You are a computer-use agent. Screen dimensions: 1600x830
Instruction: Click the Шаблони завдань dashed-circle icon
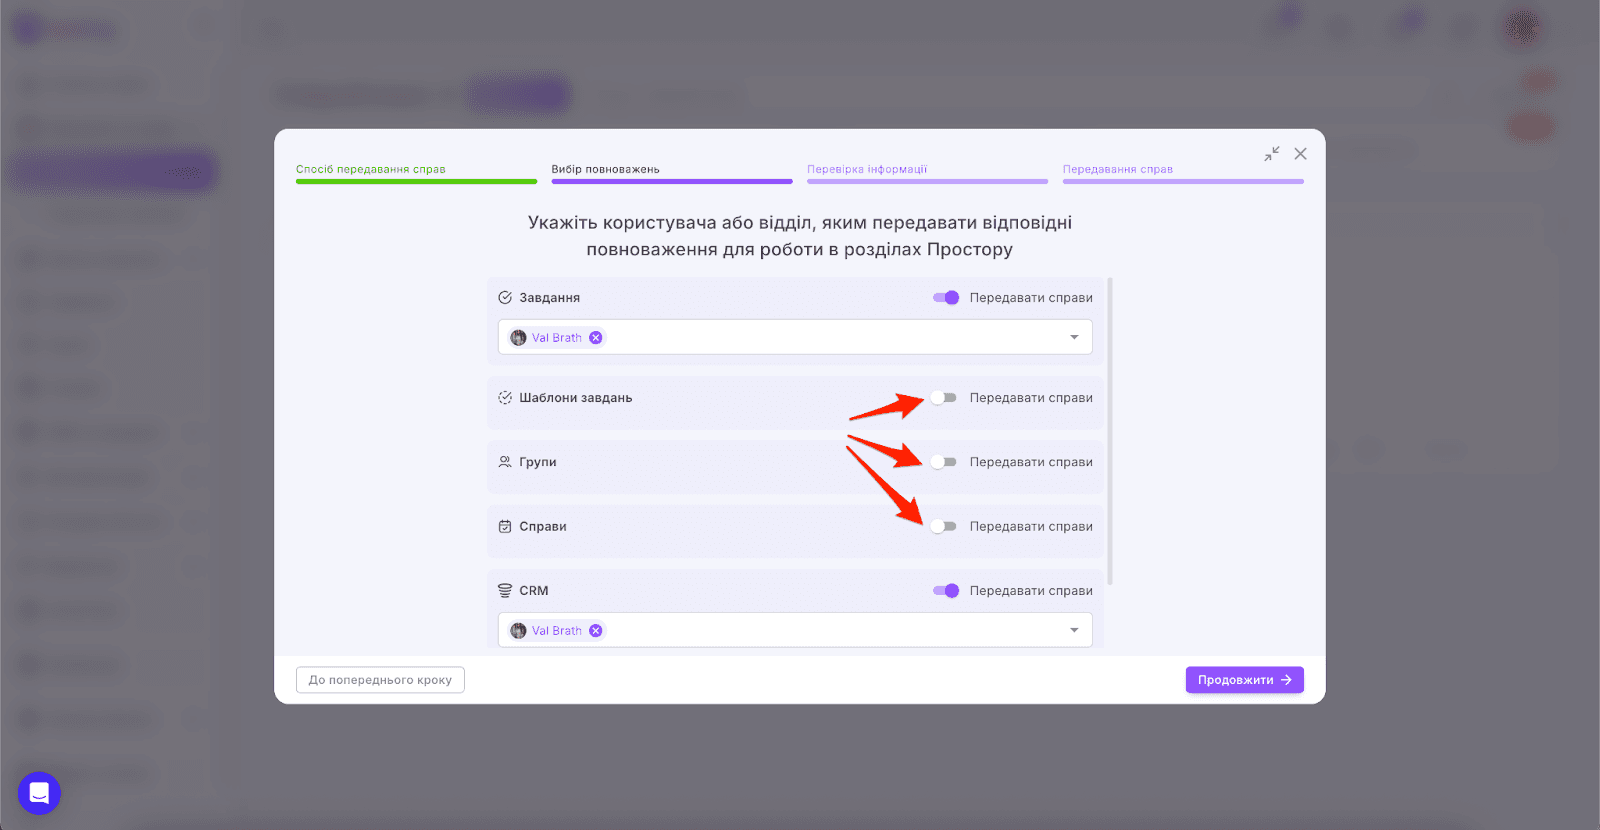click(505, 398)
